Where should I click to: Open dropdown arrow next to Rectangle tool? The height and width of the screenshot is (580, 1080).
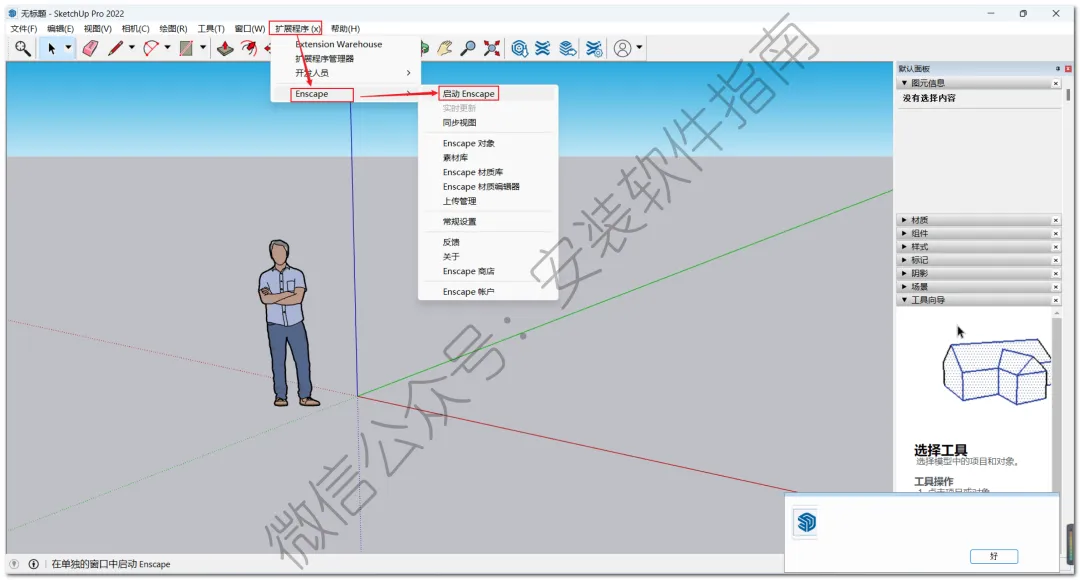202,48
